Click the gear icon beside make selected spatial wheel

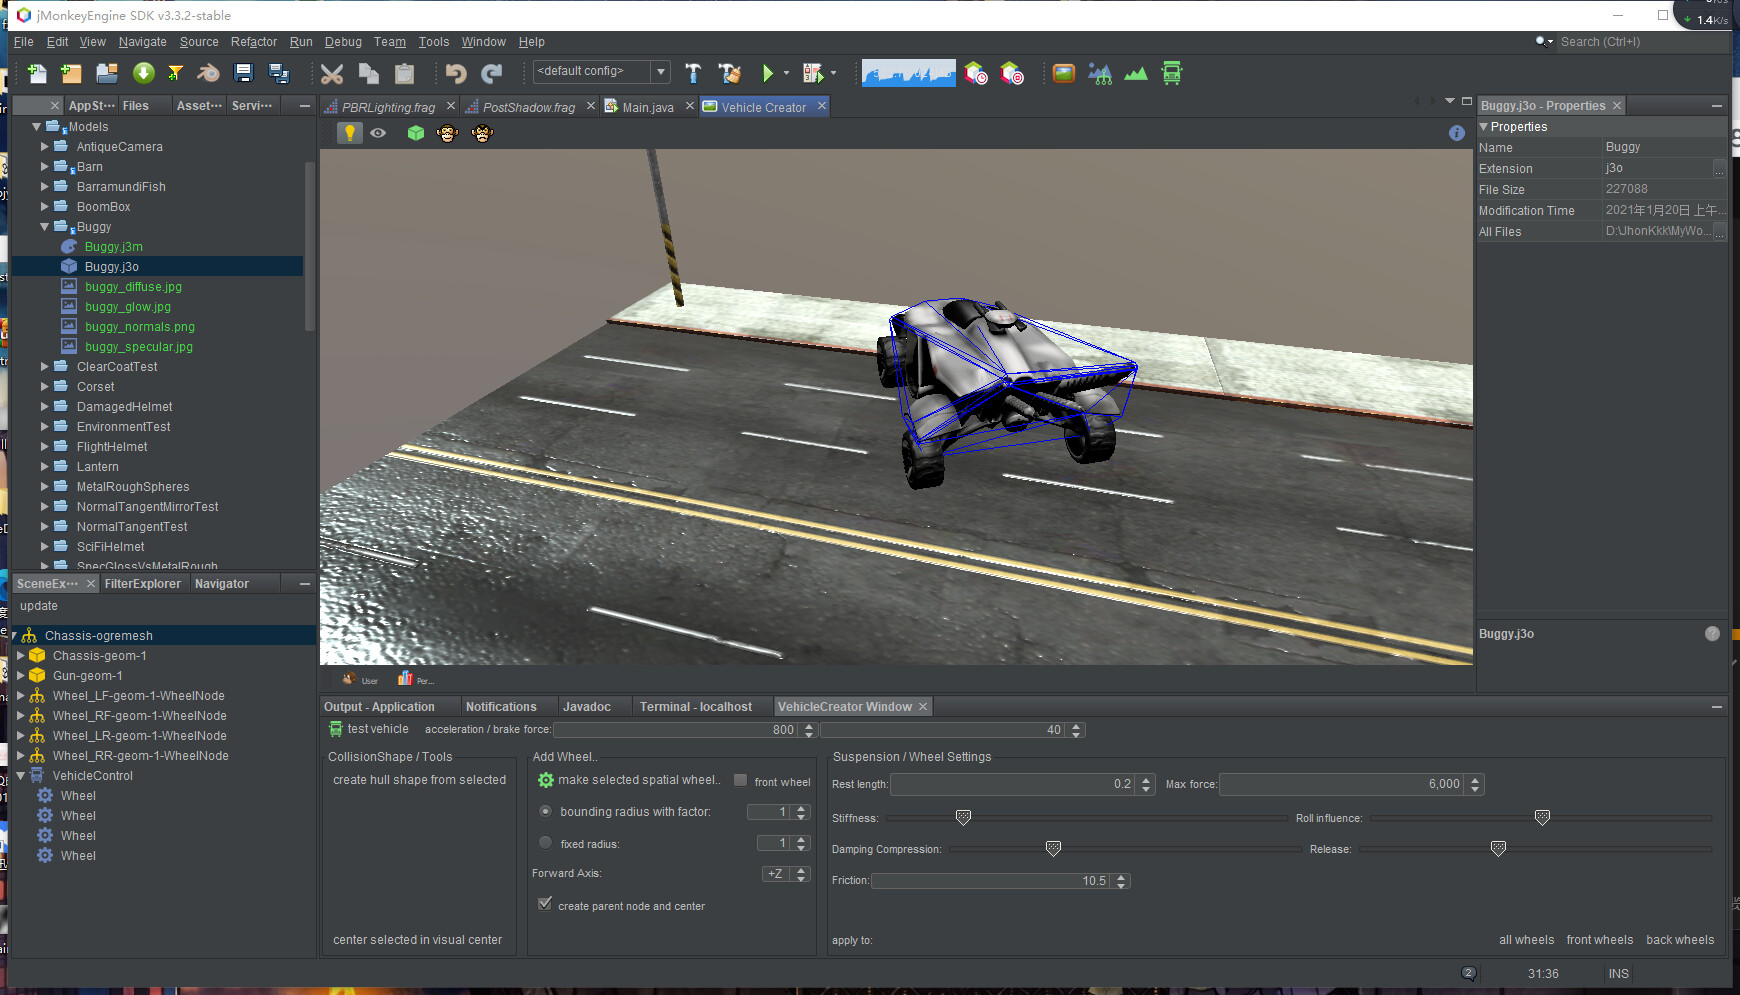[546, 780]
